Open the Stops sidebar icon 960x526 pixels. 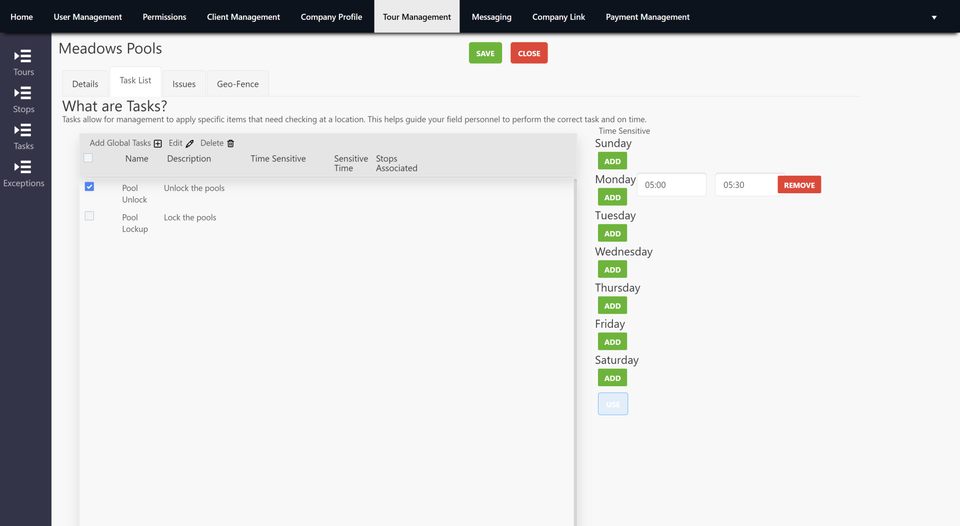coord(23,93)
